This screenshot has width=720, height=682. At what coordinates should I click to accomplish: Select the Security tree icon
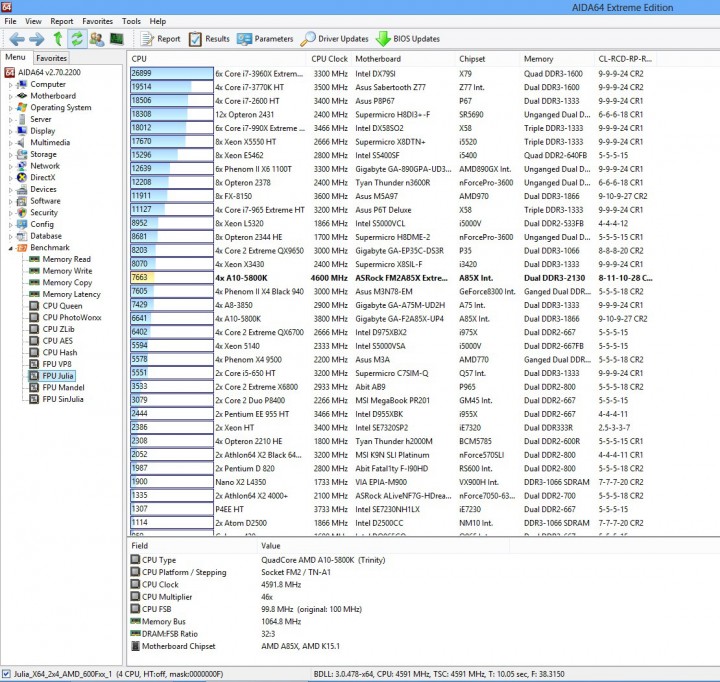22,213
